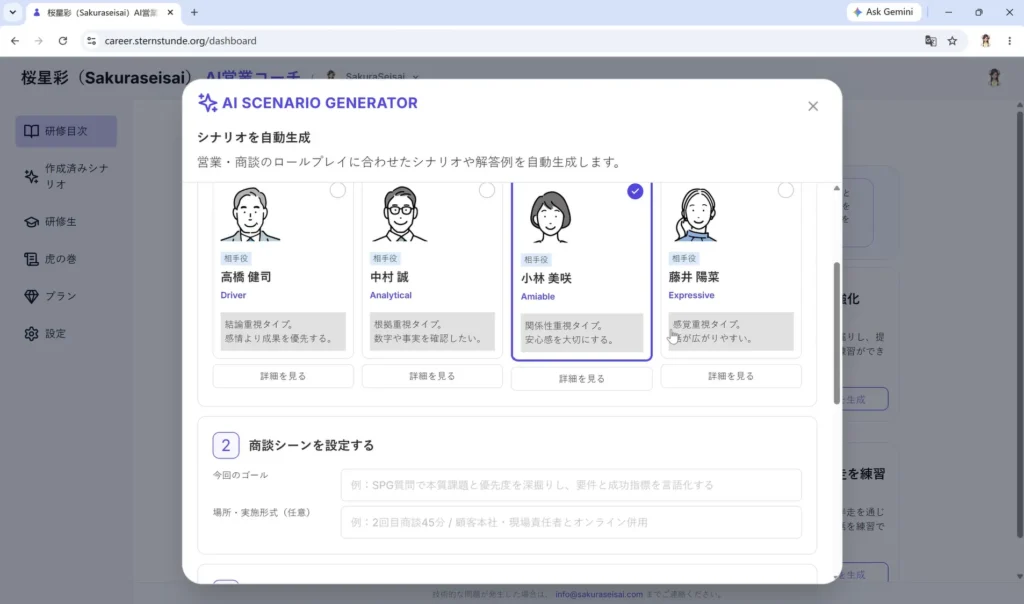Click the scroll icon for 虎の巻
The height and width of the screenshot is (604, 1024).
tap(31, 259)
